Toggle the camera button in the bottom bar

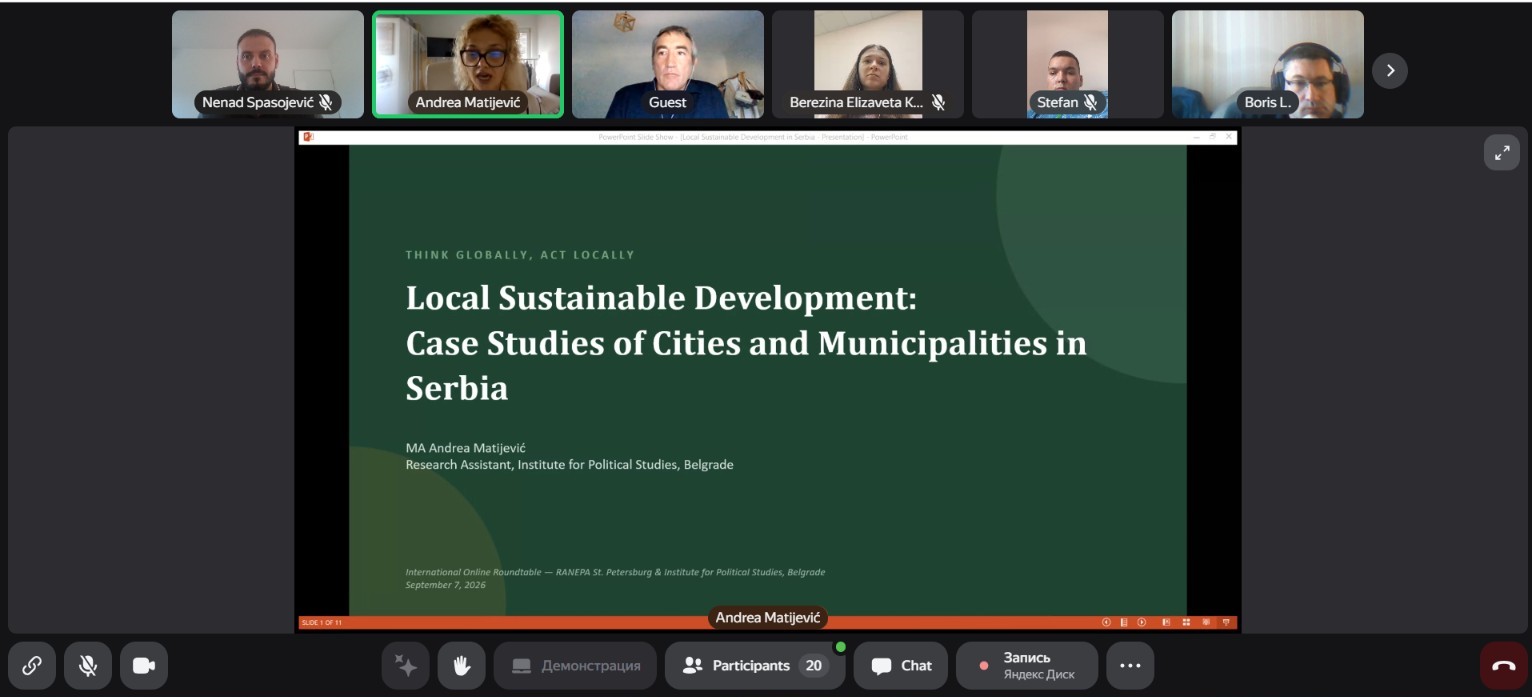coord(144,665)
